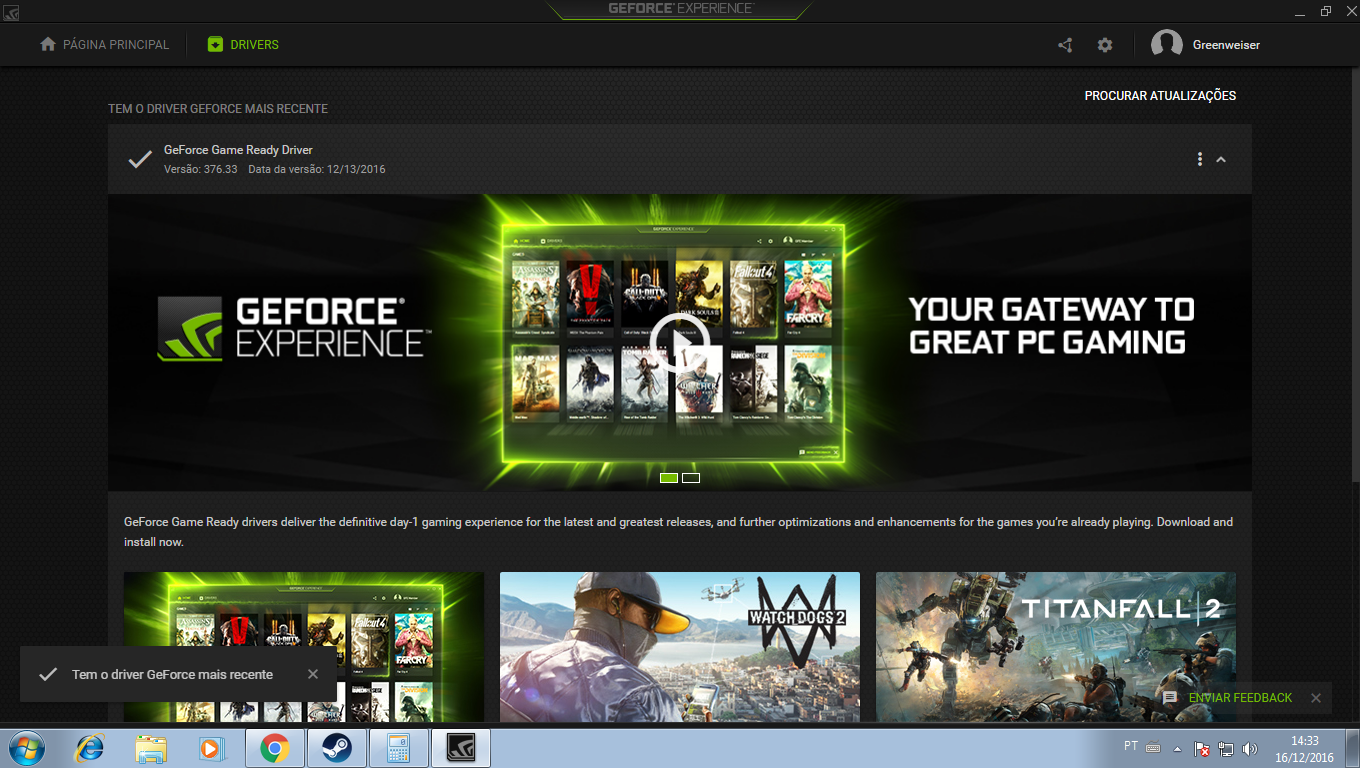Click heading Tem o driver GeForce mais recente
The image size is (1360, 768).
coord(218,108)
